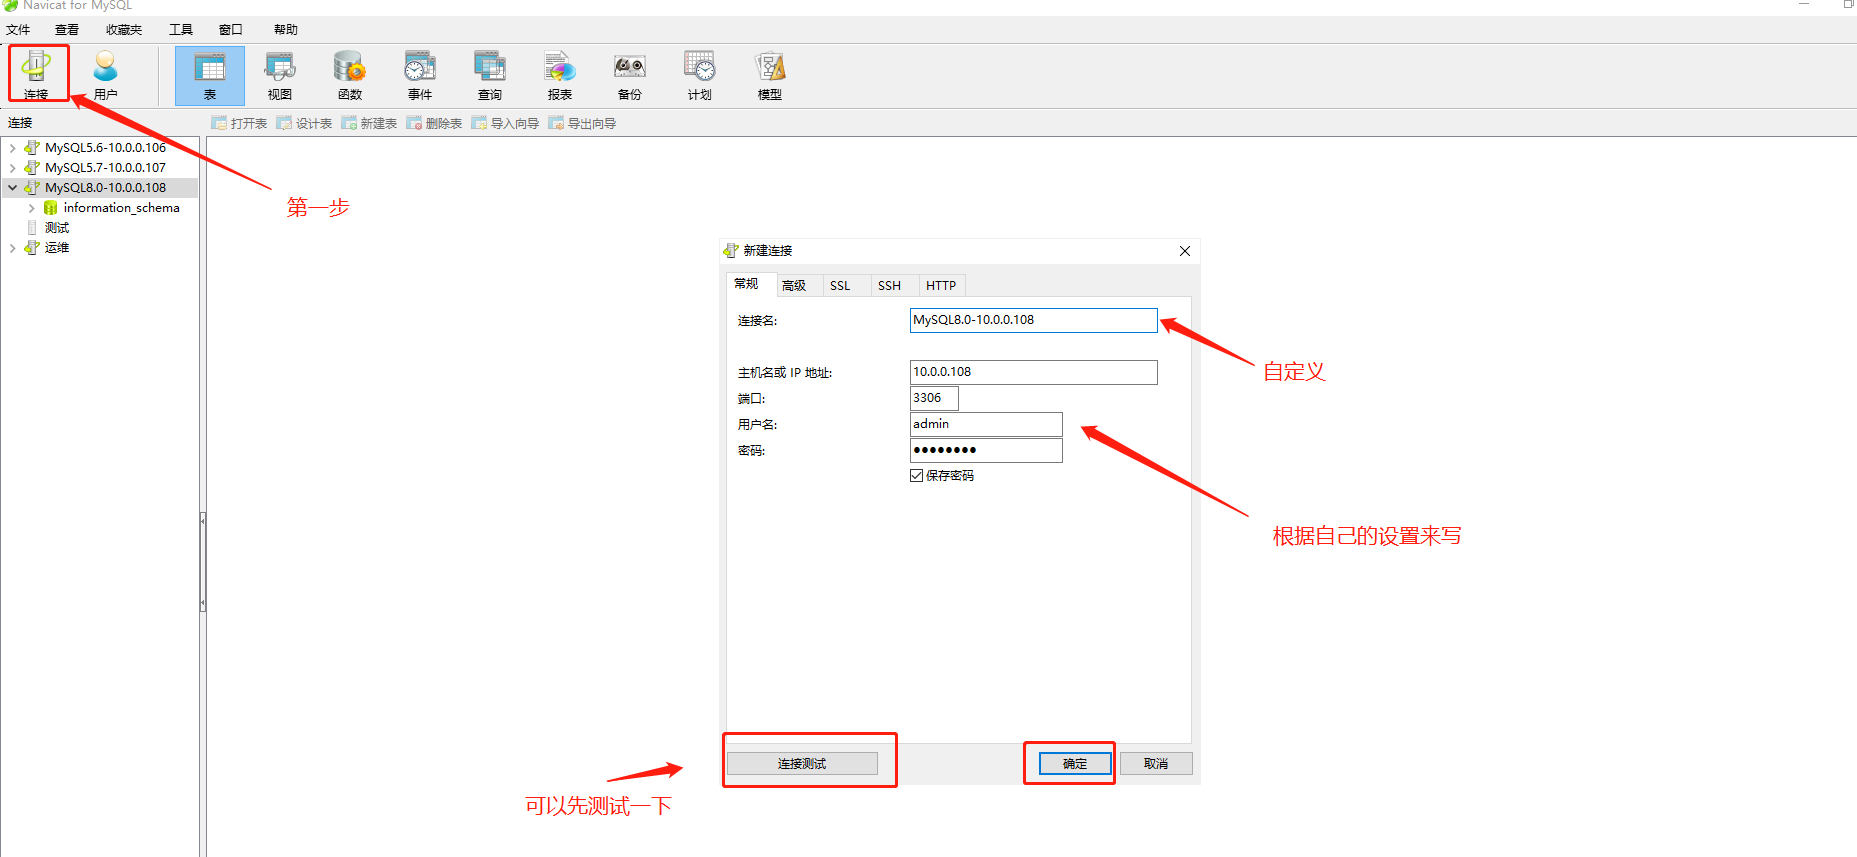Click the 测试 item icon in tree
Viewport: 1857px width, 857px height.
tap(32, 227)
